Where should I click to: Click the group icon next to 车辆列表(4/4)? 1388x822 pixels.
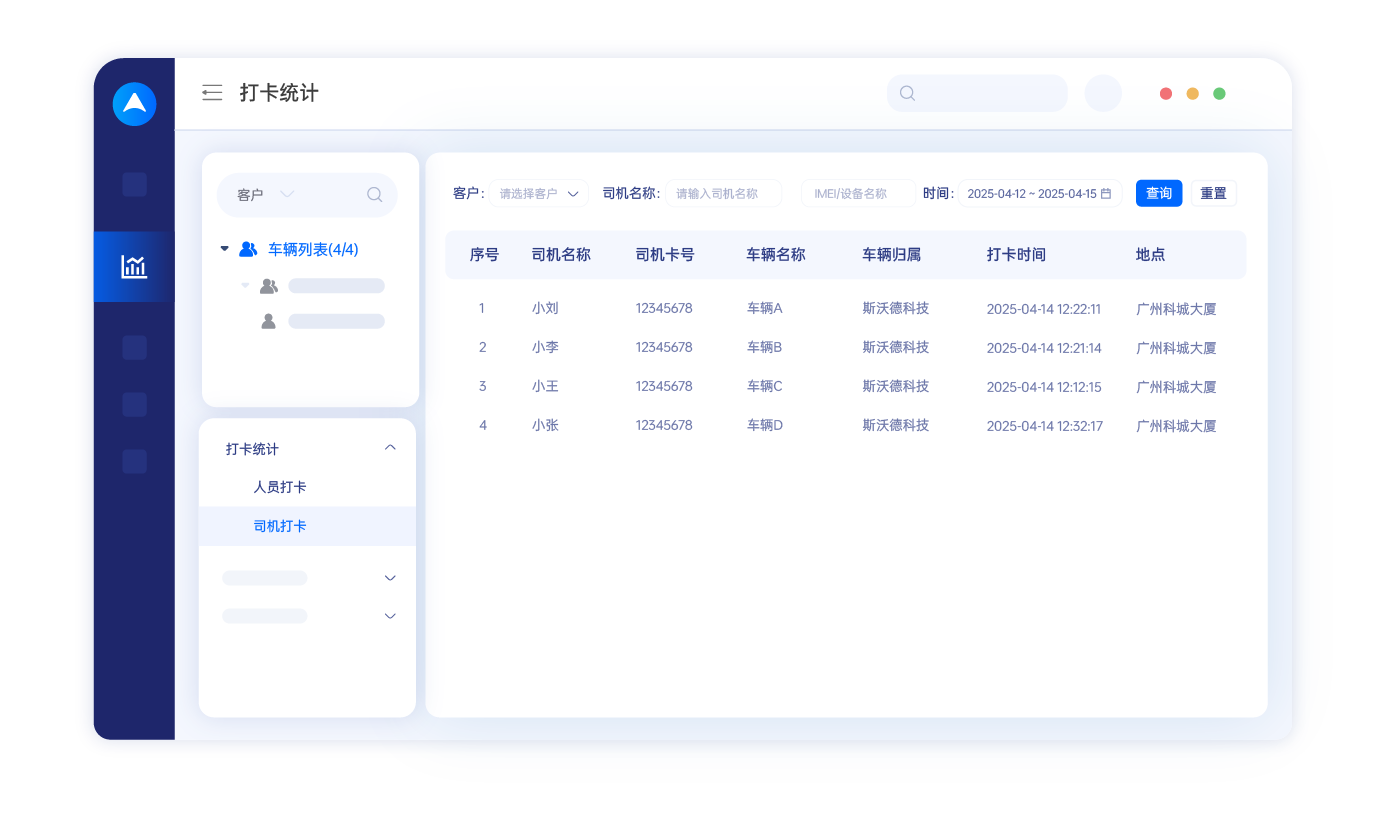(248, 249)
